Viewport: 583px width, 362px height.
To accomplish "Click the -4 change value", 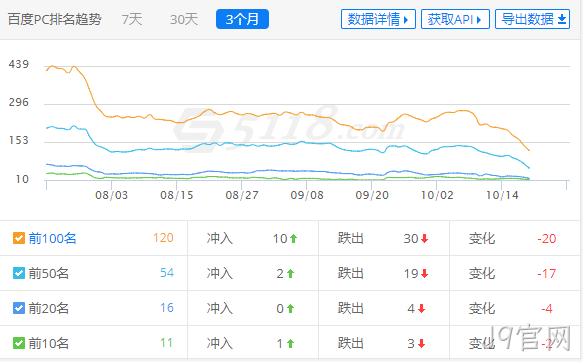I will (547, 308).
